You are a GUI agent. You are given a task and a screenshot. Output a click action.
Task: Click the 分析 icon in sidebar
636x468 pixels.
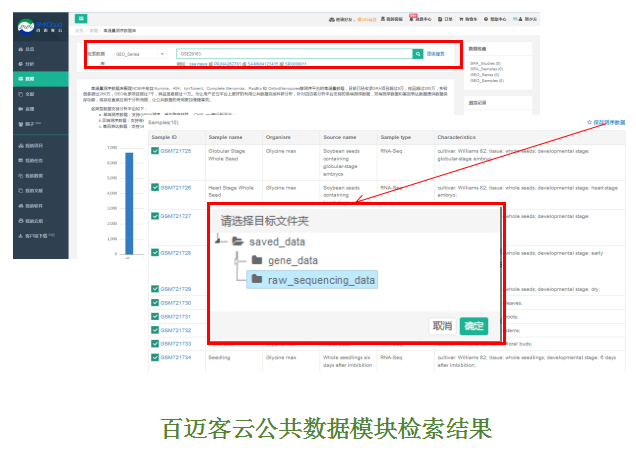tap(15, 63)
